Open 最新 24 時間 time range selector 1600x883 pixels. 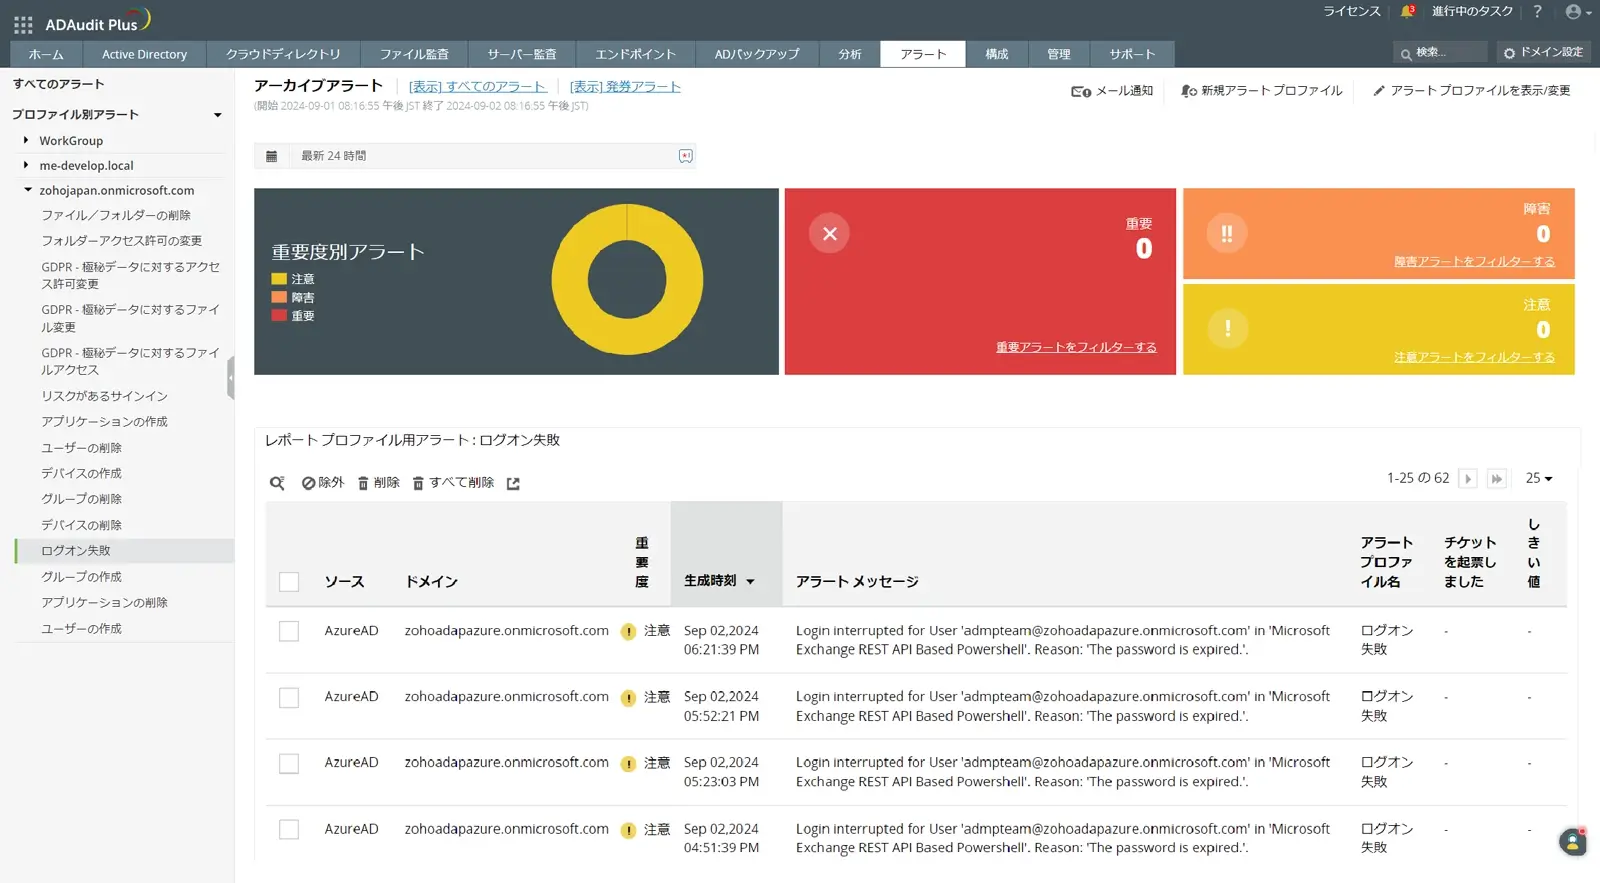point(475,156)
